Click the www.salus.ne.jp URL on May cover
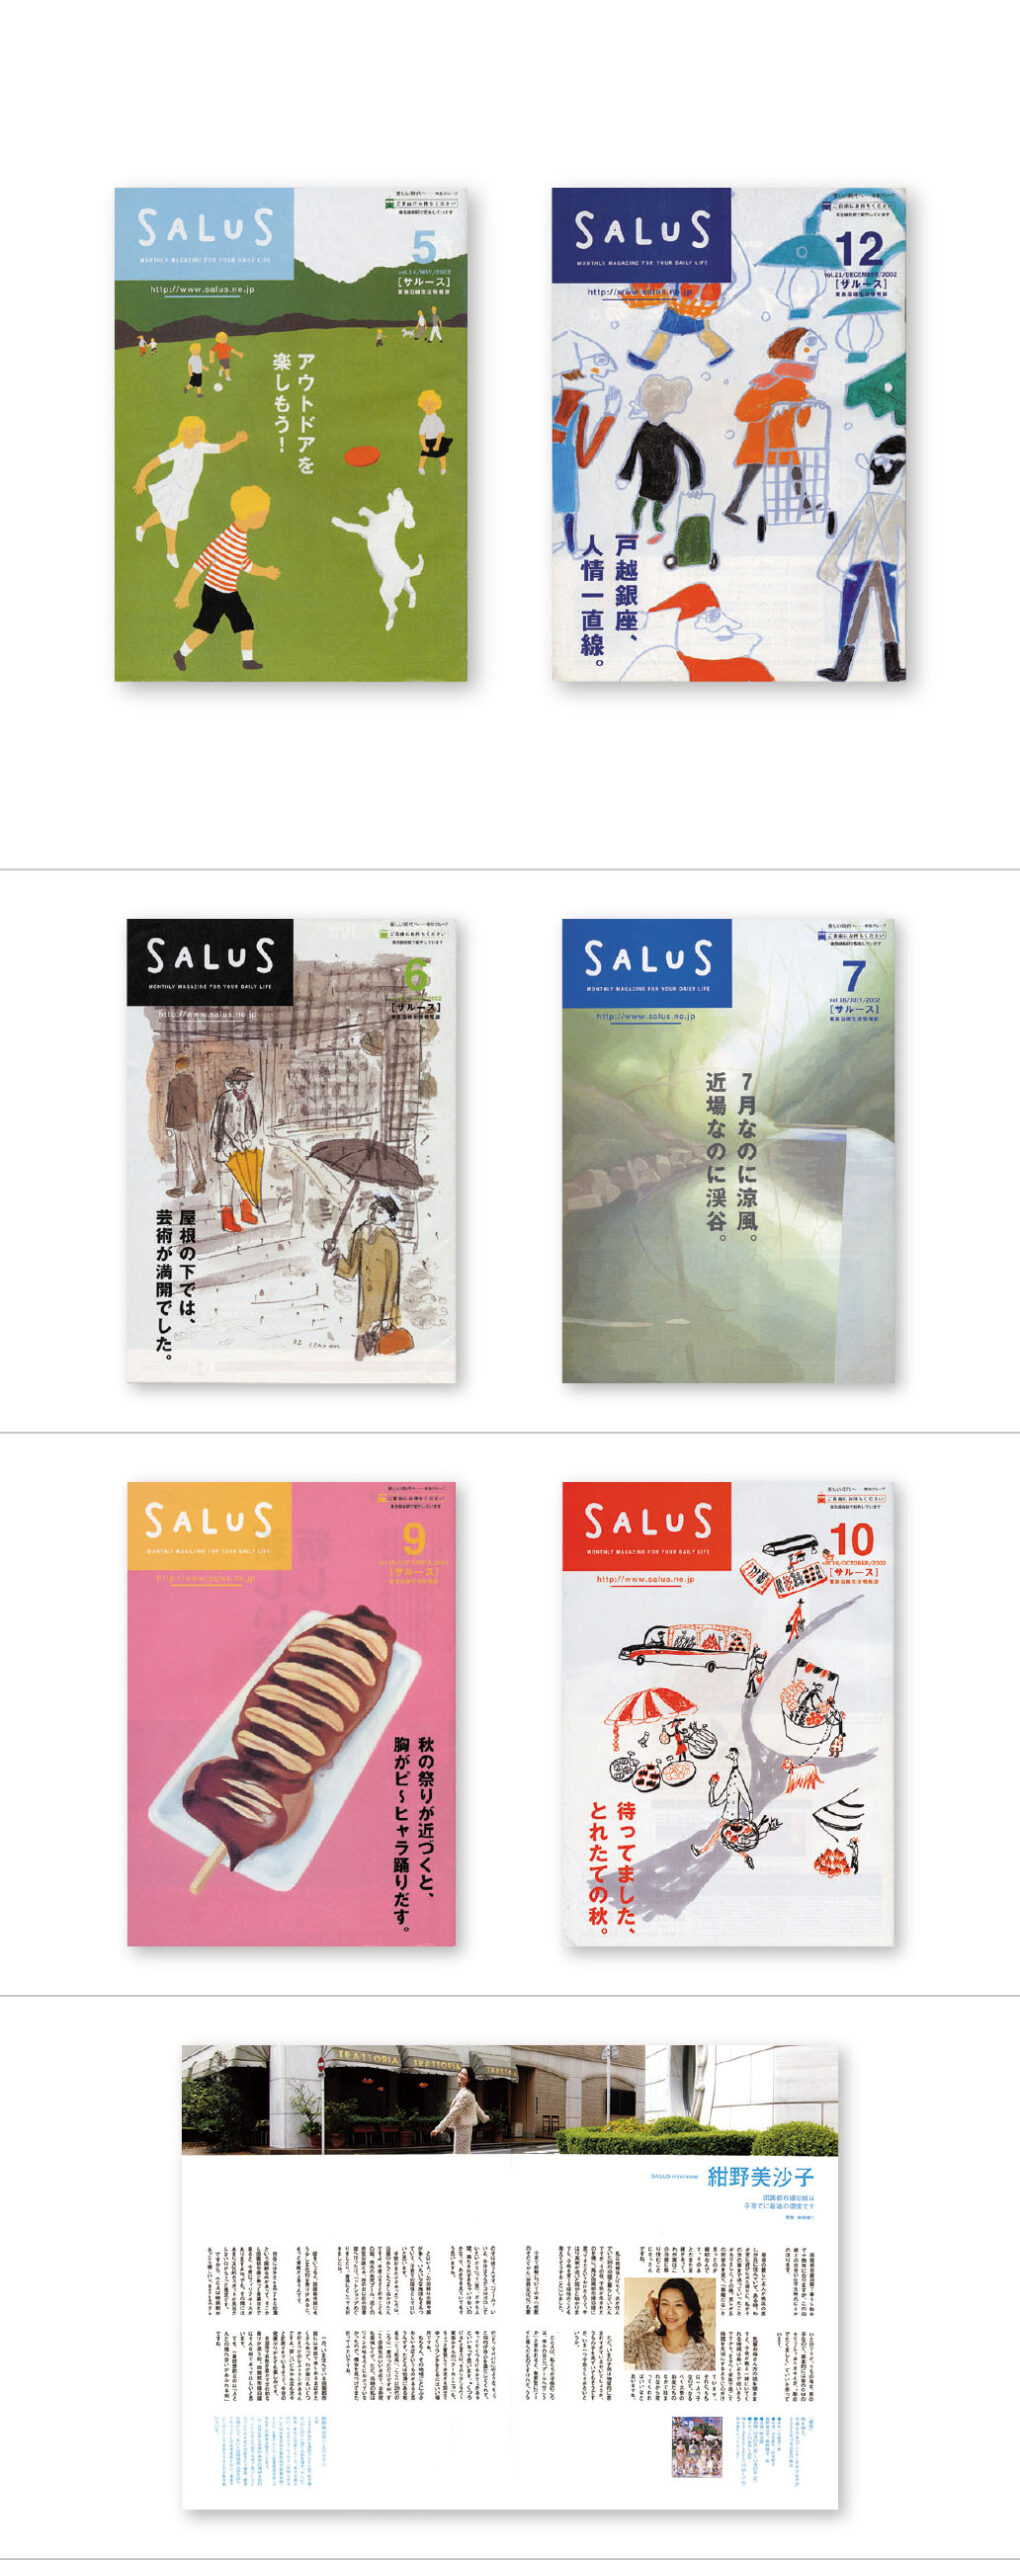 point(202,289)
